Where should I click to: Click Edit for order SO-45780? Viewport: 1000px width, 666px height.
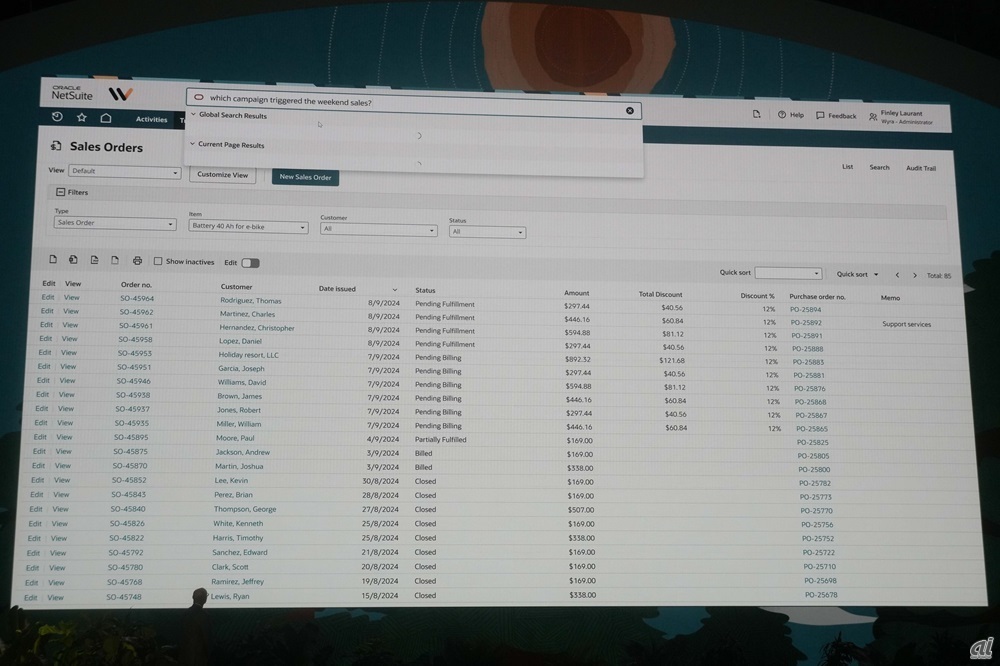click(33, 568)
